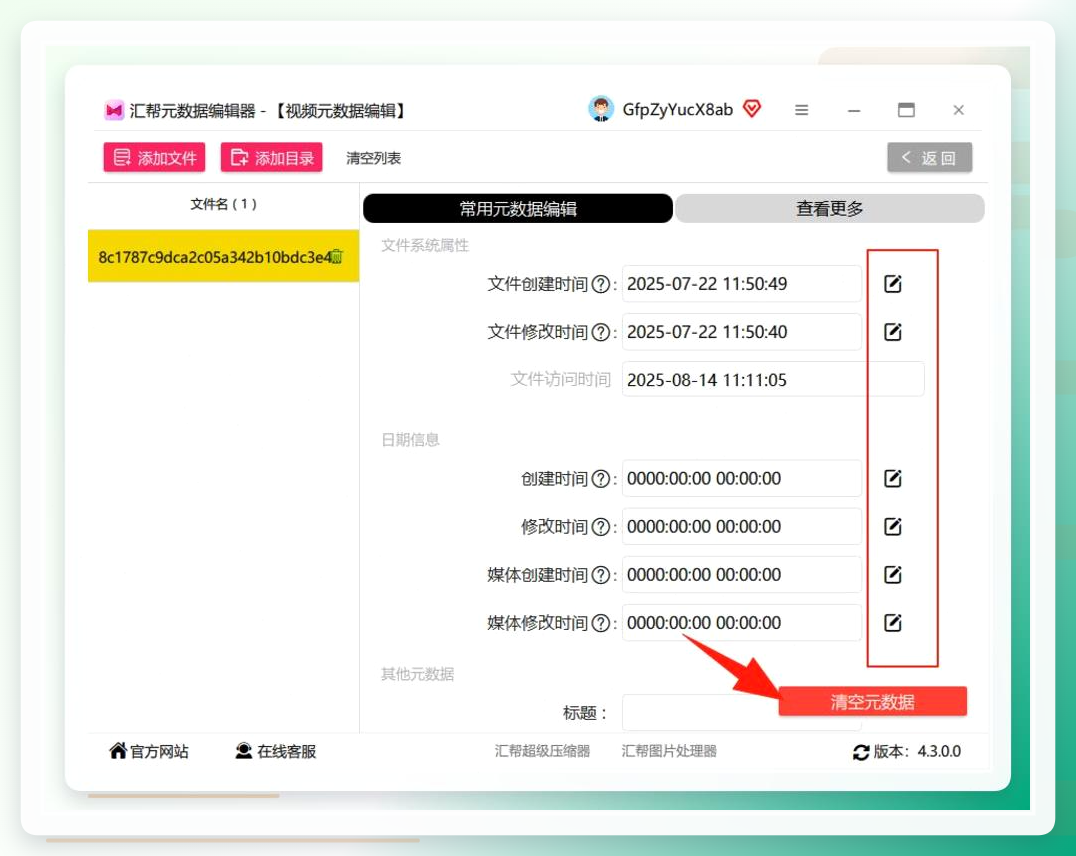Image resolution: width=1076 pixels, height=856 pixels.
Task: Contact 在线客服 support
Action: (276, 752)
